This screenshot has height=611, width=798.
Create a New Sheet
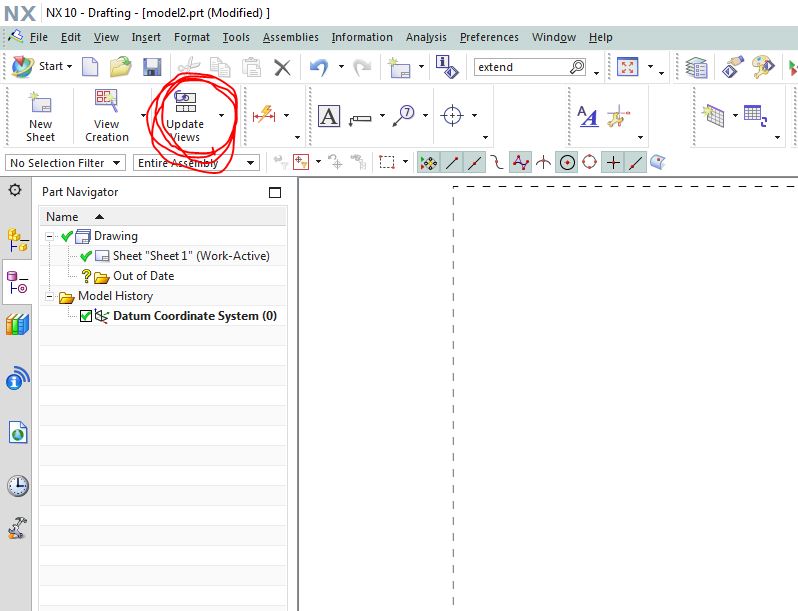[40, 117]
